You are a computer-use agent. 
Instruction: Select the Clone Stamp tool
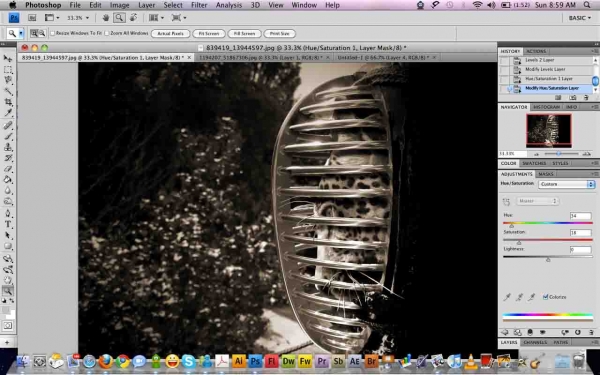8,147
